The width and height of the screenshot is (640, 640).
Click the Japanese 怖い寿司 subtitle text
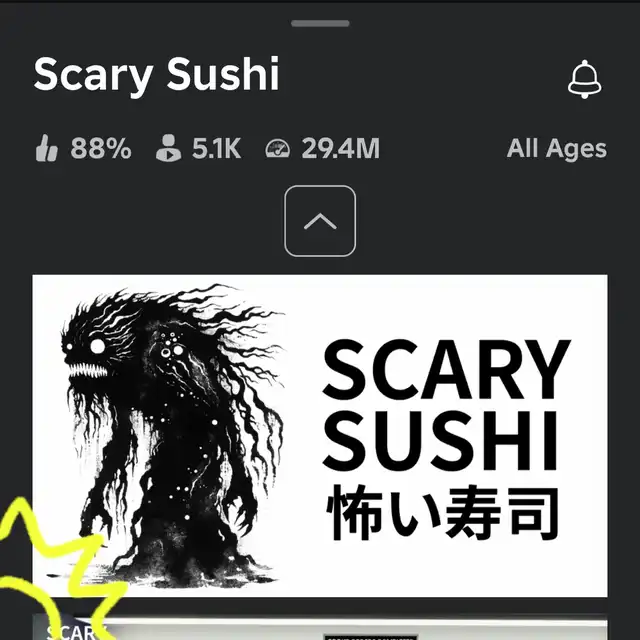(443, 513)
